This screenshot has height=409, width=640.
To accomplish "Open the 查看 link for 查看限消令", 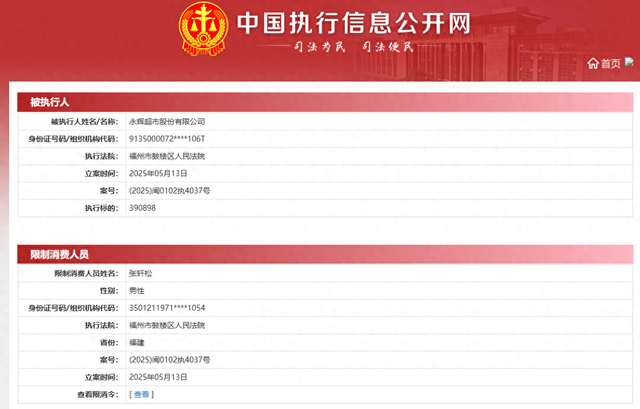I will (141, 394).
